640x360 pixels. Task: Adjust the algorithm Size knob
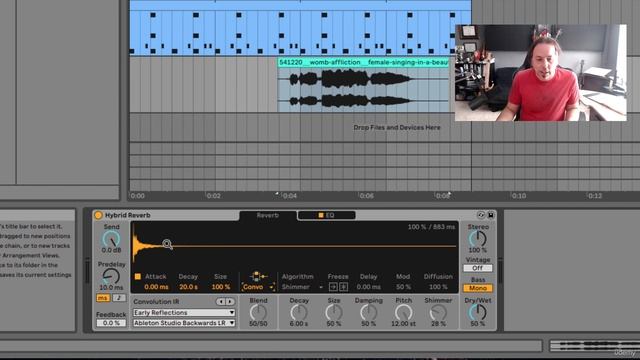(333, 313)
